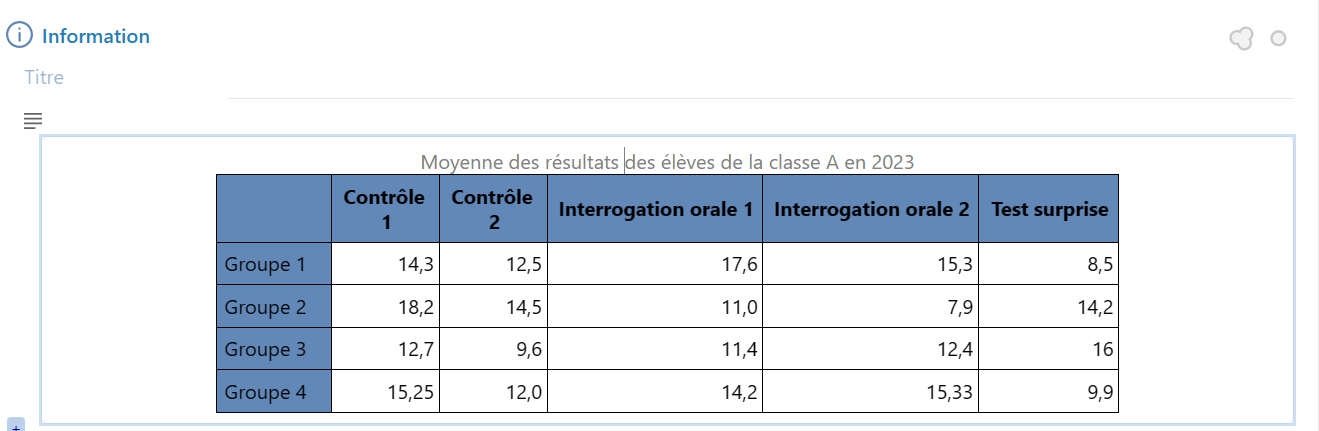Click the Titre input field
1319x431 pixels.
(x=660, y=77)
